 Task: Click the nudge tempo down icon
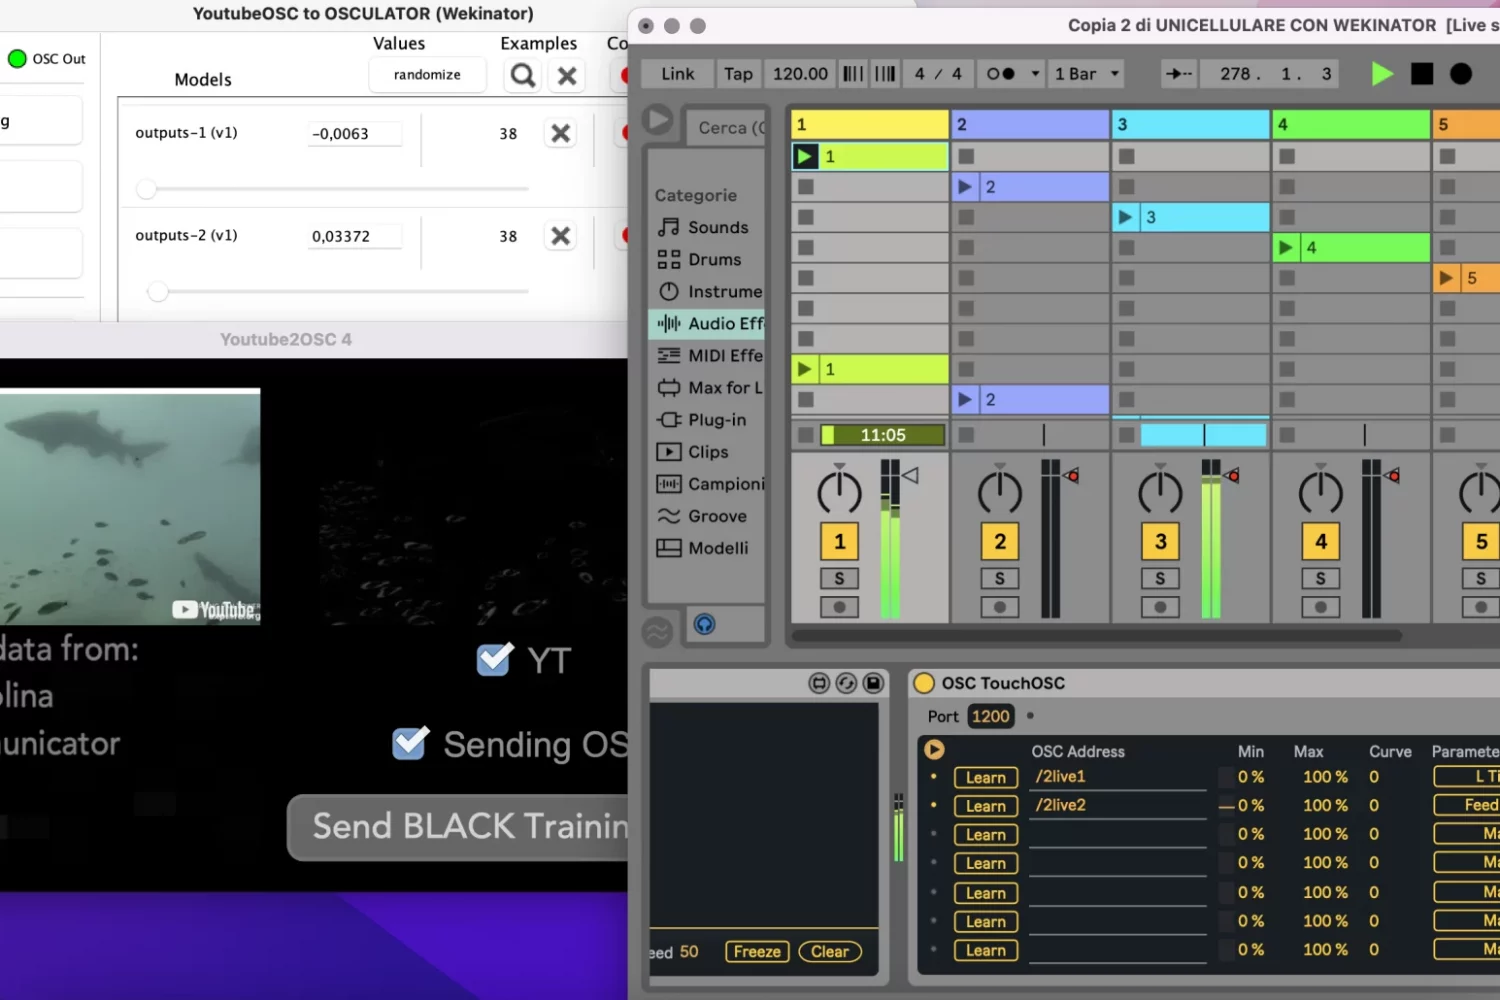tap(853, 74)
